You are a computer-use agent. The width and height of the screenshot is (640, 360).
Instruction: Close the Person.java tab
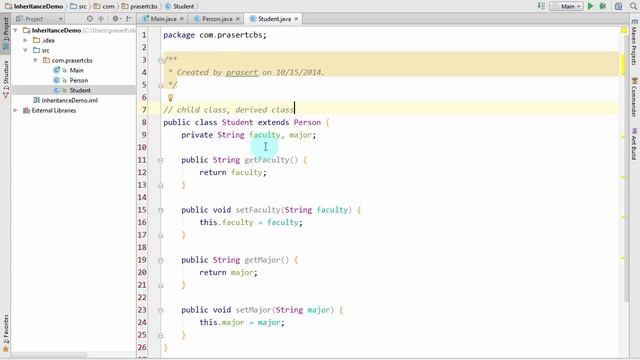(x=238, y=19)
